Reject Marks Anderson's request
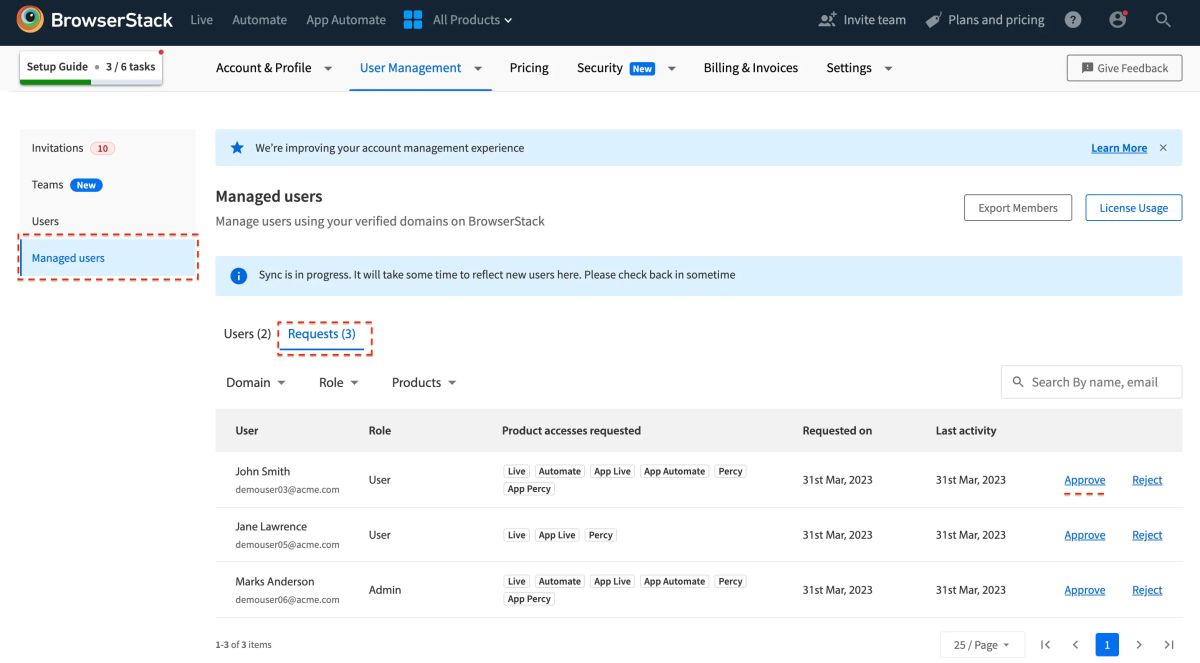 click(x=1147, y=590)
